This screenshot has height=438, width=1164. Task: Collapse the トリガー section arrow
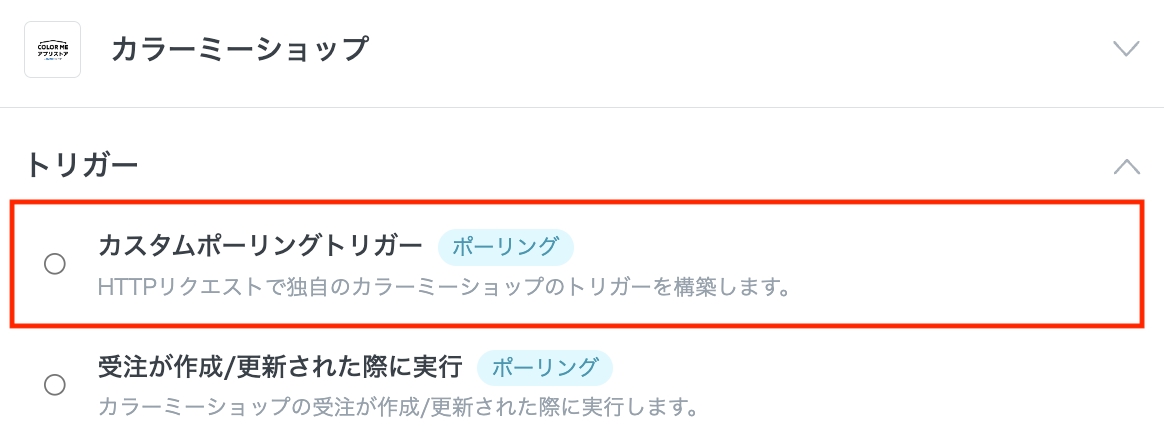1126,165
